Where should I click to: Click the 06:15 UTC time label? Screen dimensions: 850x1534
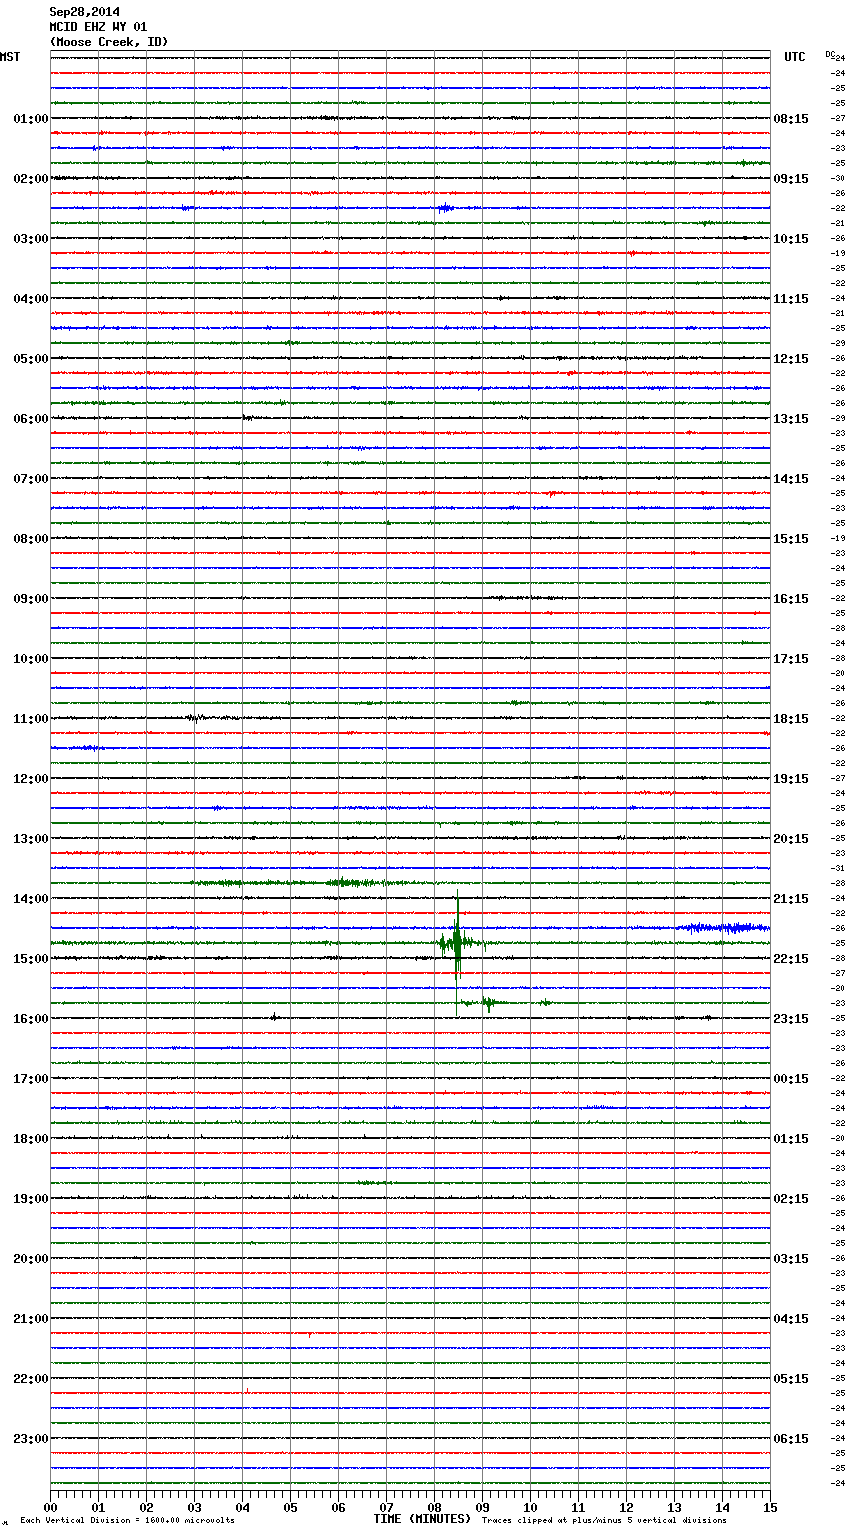791,1439
